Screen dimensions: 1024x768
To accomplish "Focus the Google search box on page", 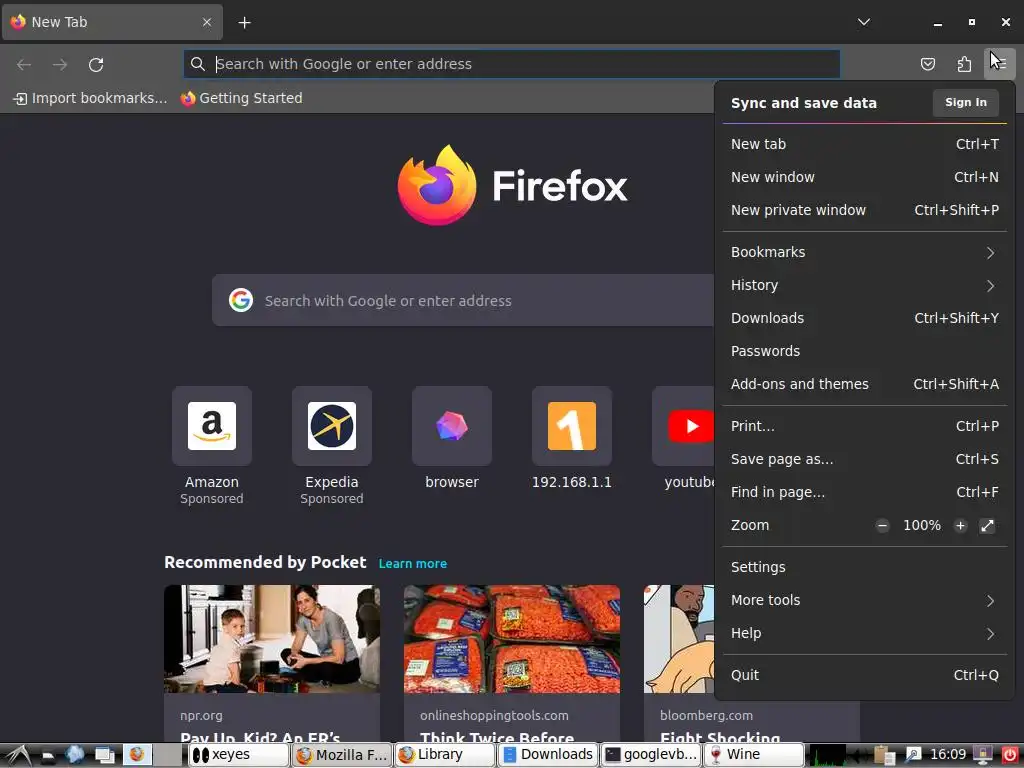I will (463, 300).
